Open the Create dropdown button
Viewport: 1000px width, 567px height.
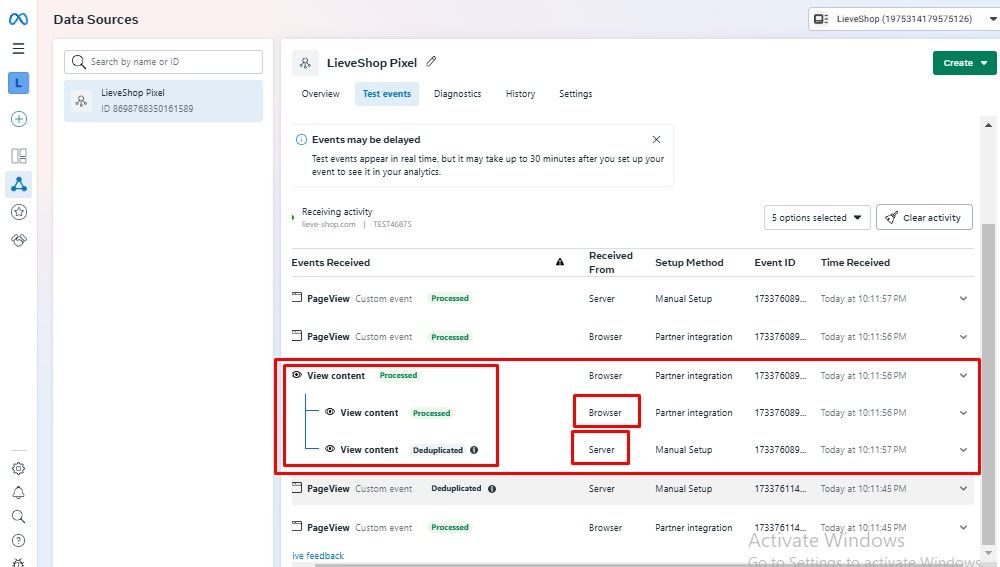pos(964,63)
